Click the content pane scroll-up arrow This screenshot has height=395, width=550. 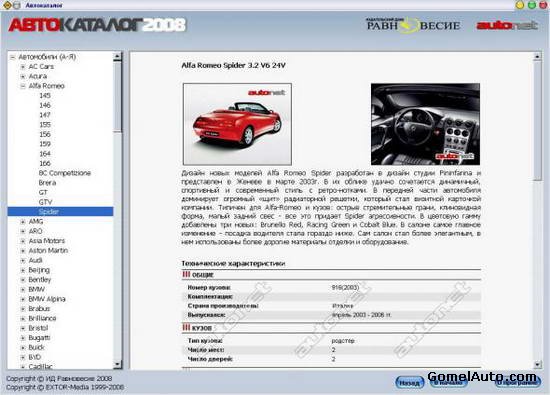click(x=537, y=56)
